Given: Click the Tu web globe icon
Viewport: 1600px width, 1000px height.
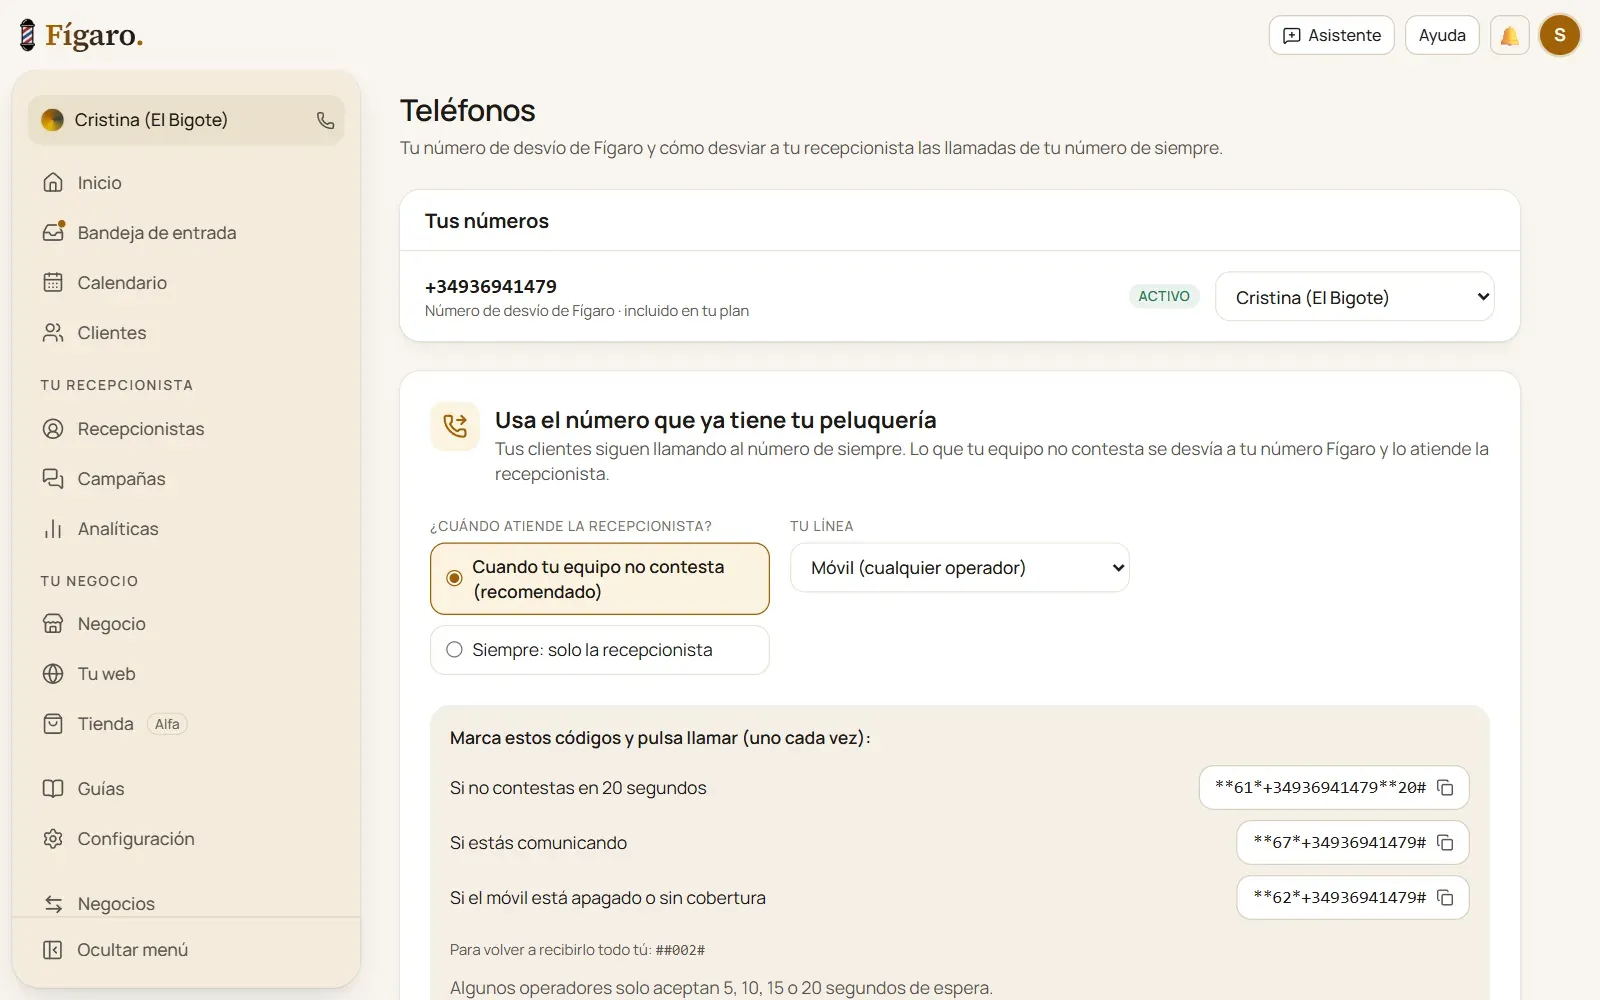Looking at the screenshot, I should 53,674.
